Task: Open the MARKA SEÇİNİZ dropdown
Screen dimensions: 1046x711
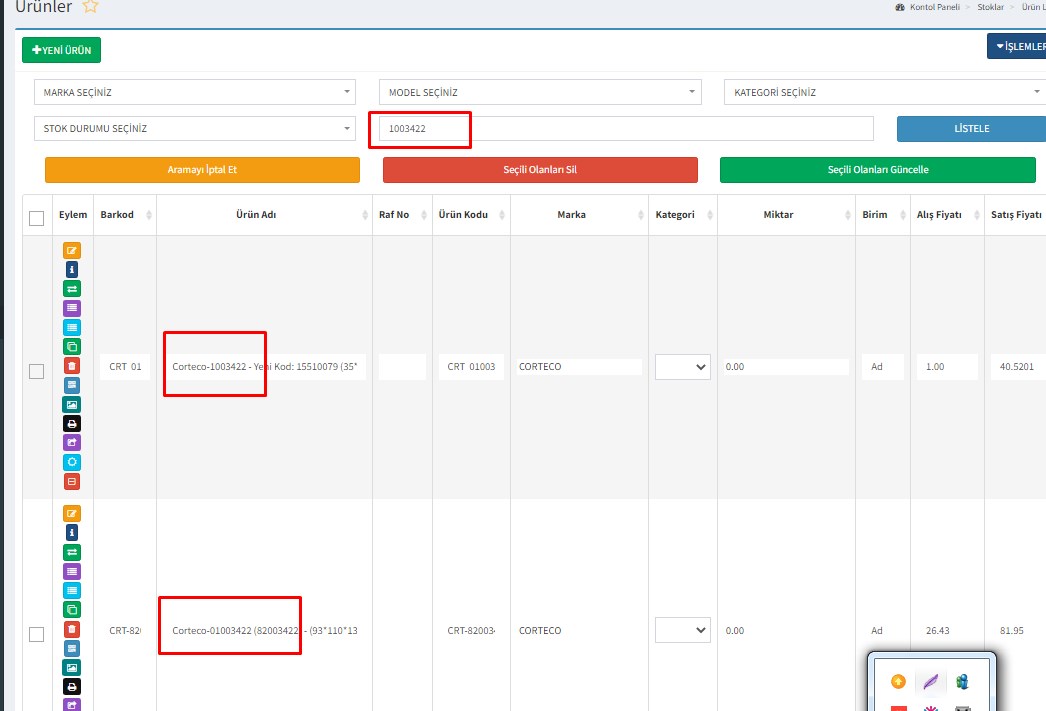Action: pos(195,92)
